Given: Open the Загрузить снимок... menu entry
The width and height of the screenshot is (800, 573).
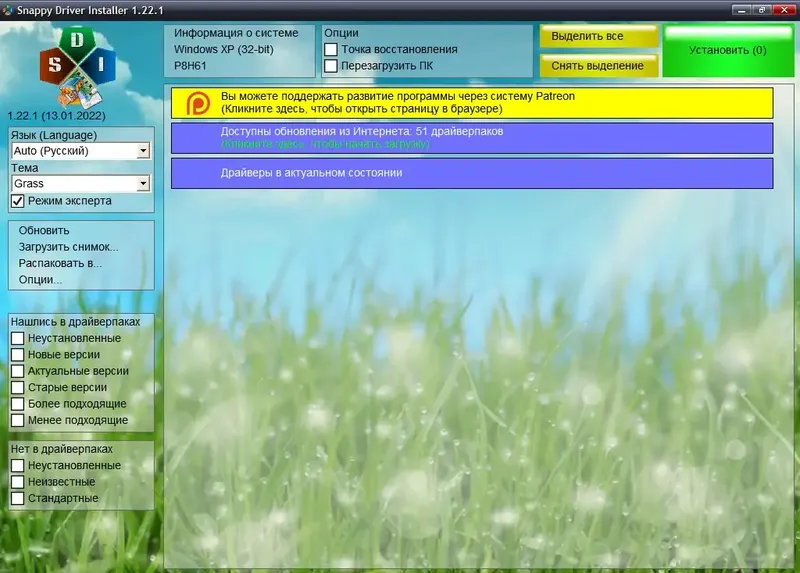Looking at the screenshot, I should [x=68, y=247].
